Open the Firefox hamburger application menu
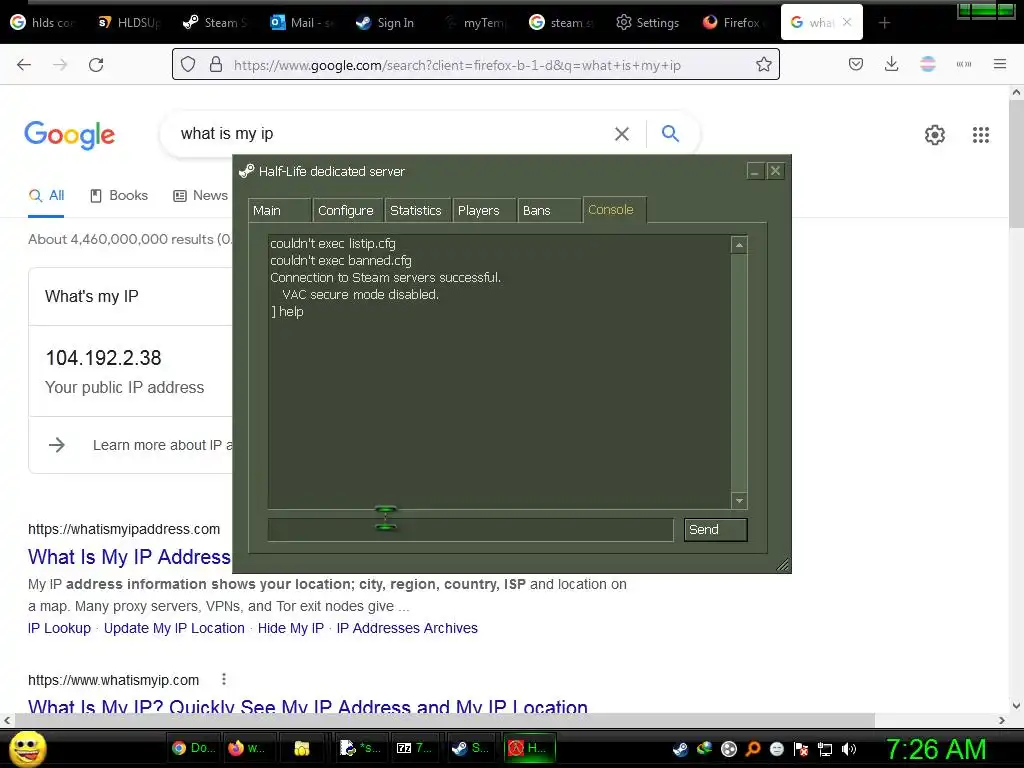The height and width of the screenshot is (768, 1024). click(x=999, y=64)
